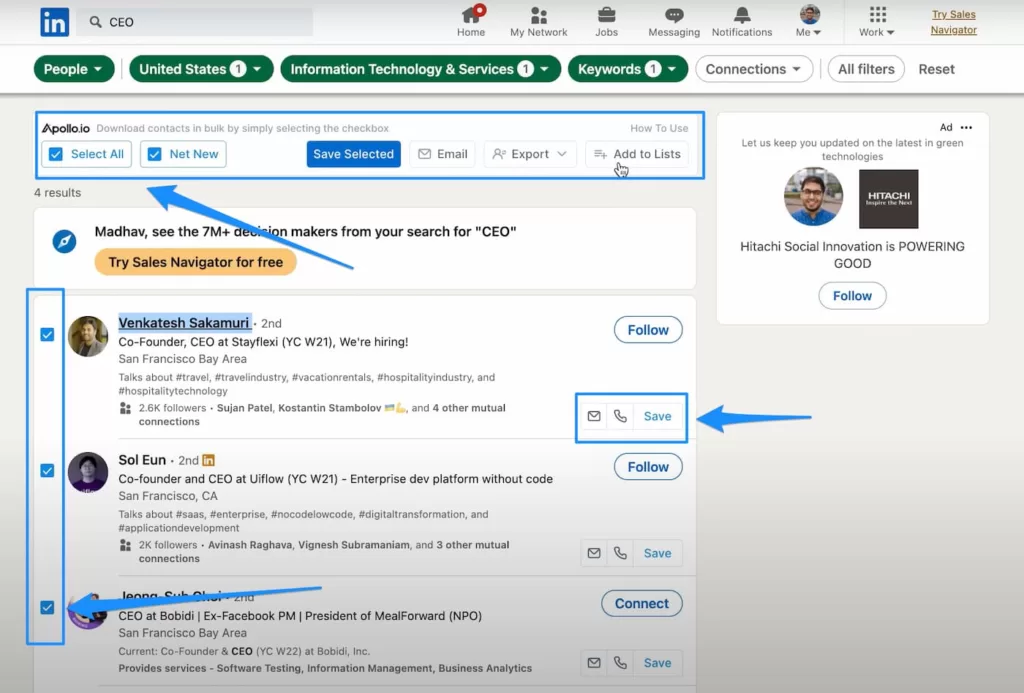Toggle the Net New checkbox
Image resolution: width=1024 pixels, height=693 pixels.
click(155, 154)
